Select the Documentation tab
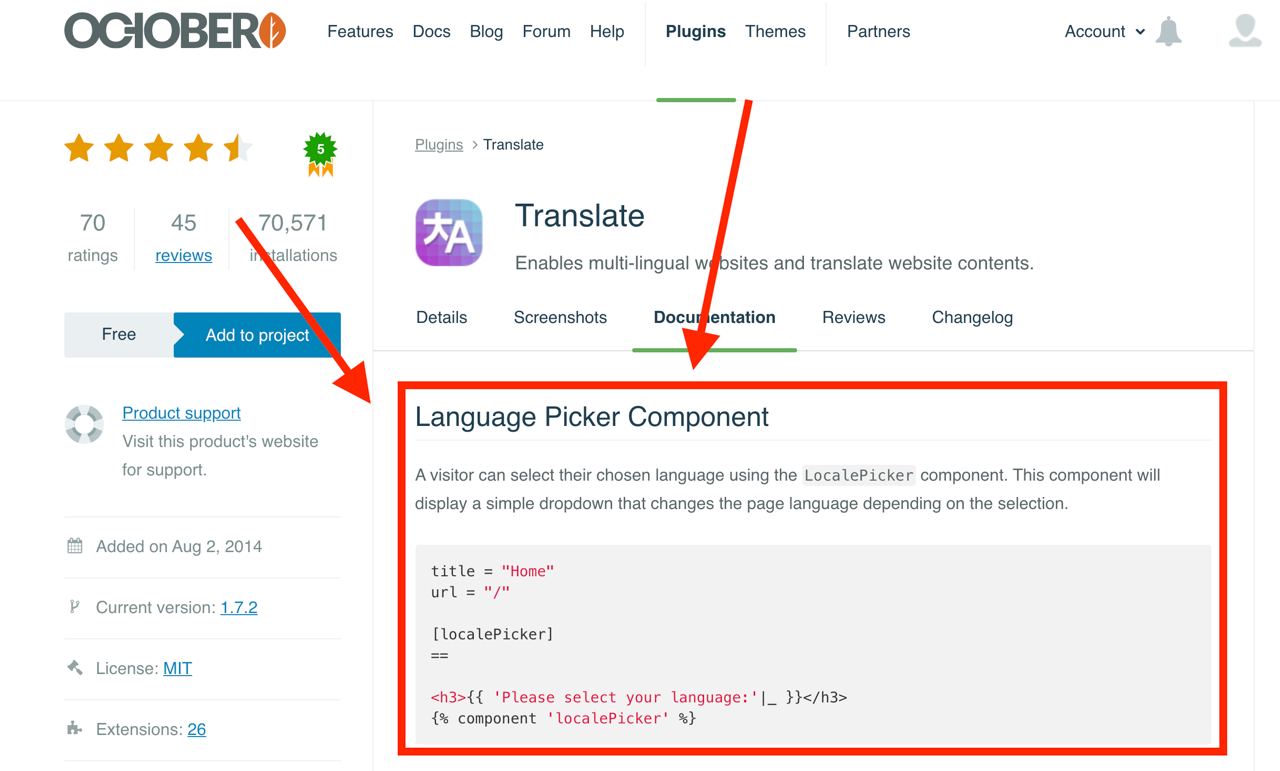 pyautogui.click(x=714, y=317)
